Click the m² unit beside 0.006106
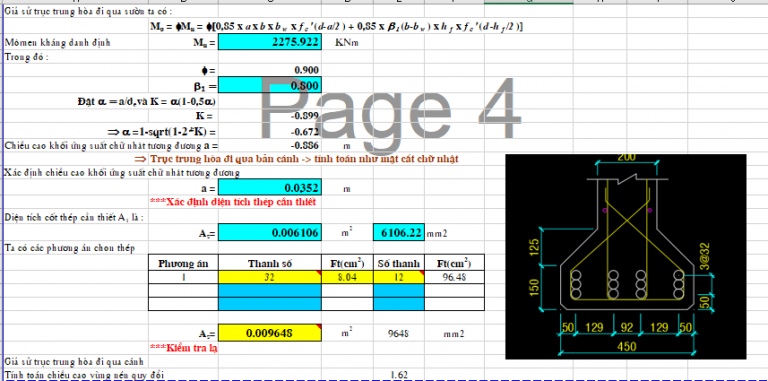This screenshot has height=381, width=768. pos(347,233)
